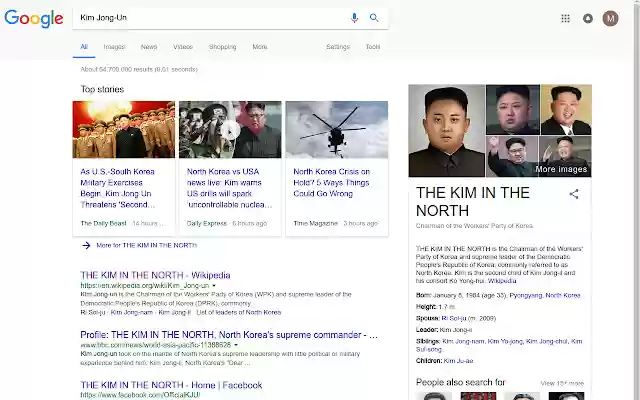Image resolution: width=640 pixels, height=400 pixels.
Task: Open THE KIM IN THE NORTH - Wikipedia result
Action: coord(156,275)
